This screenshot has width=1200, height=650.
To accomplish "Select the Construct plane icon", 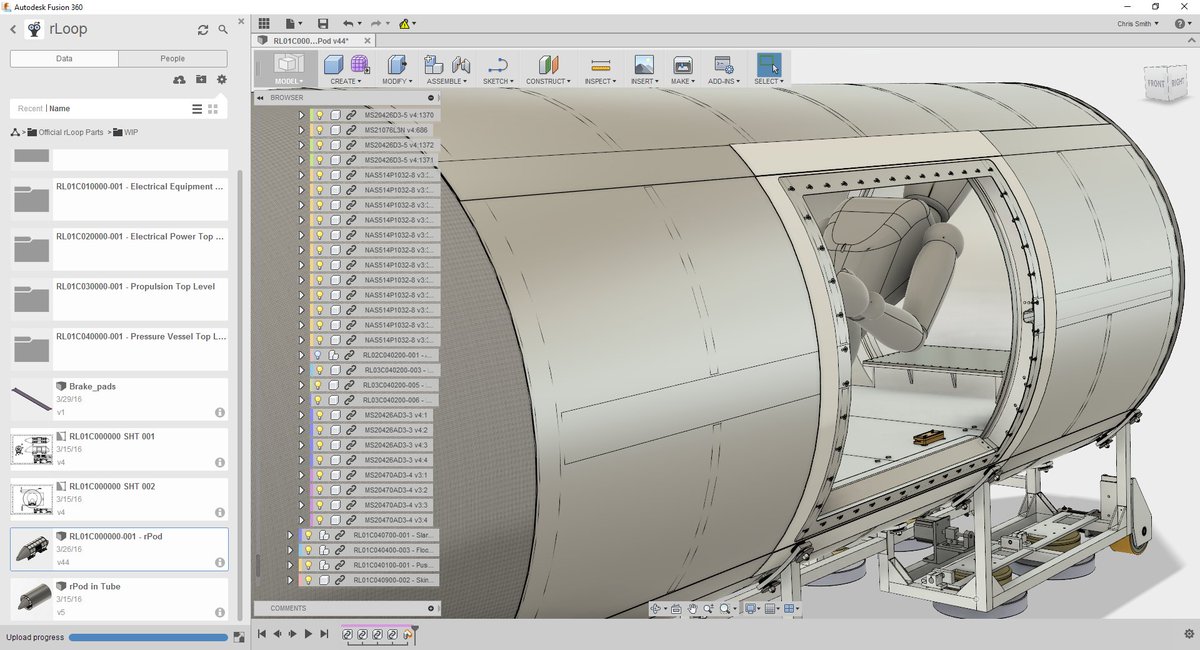I will pos(547,65).
